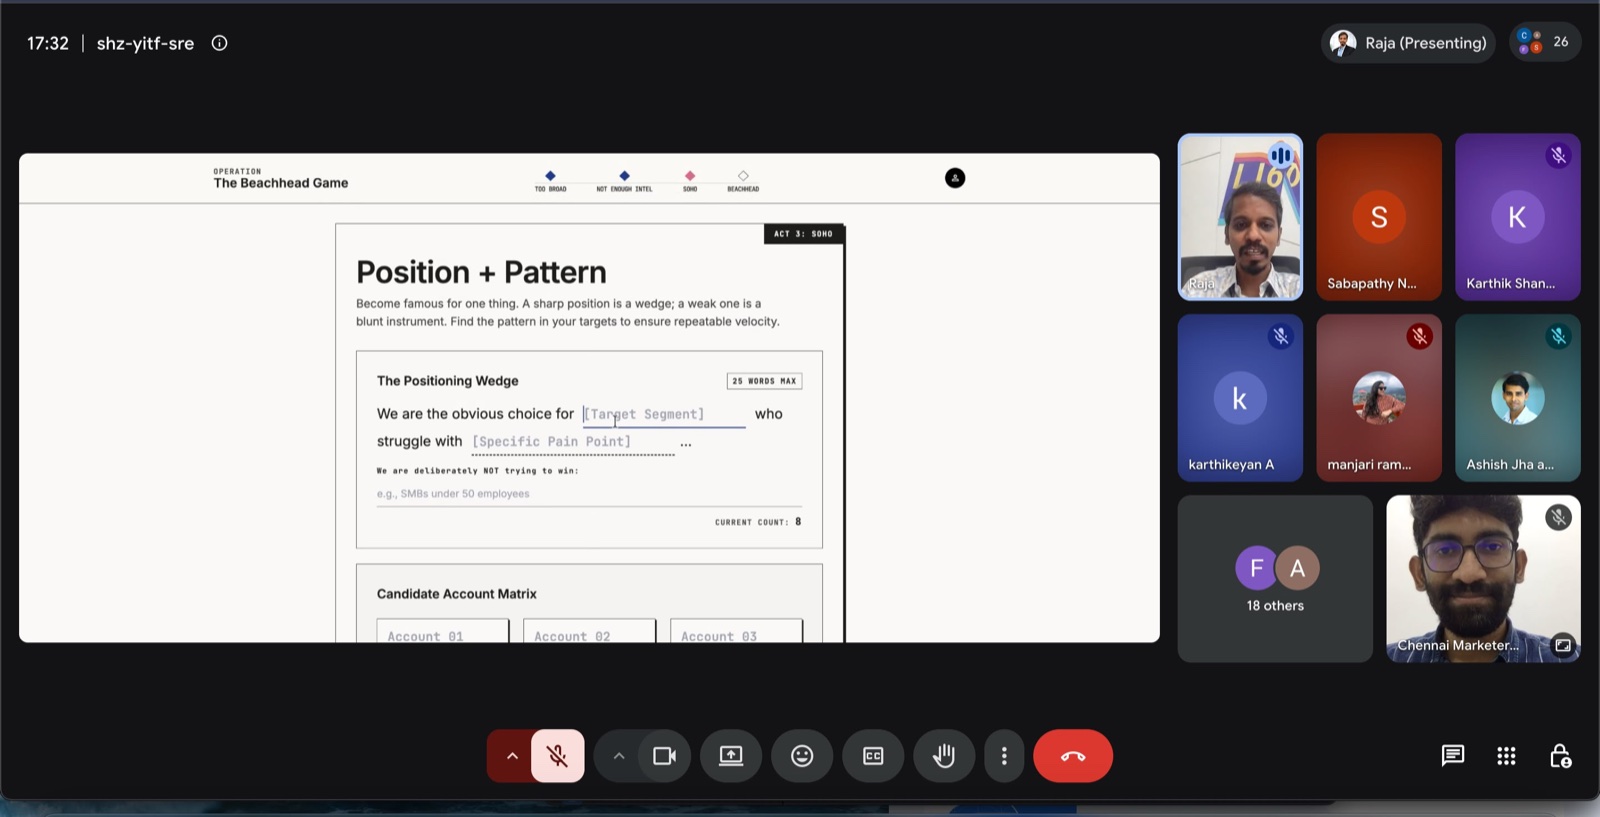Select Ashish Jha's participant tile
1600x817 pixels.
click(x=1518, y=398)
